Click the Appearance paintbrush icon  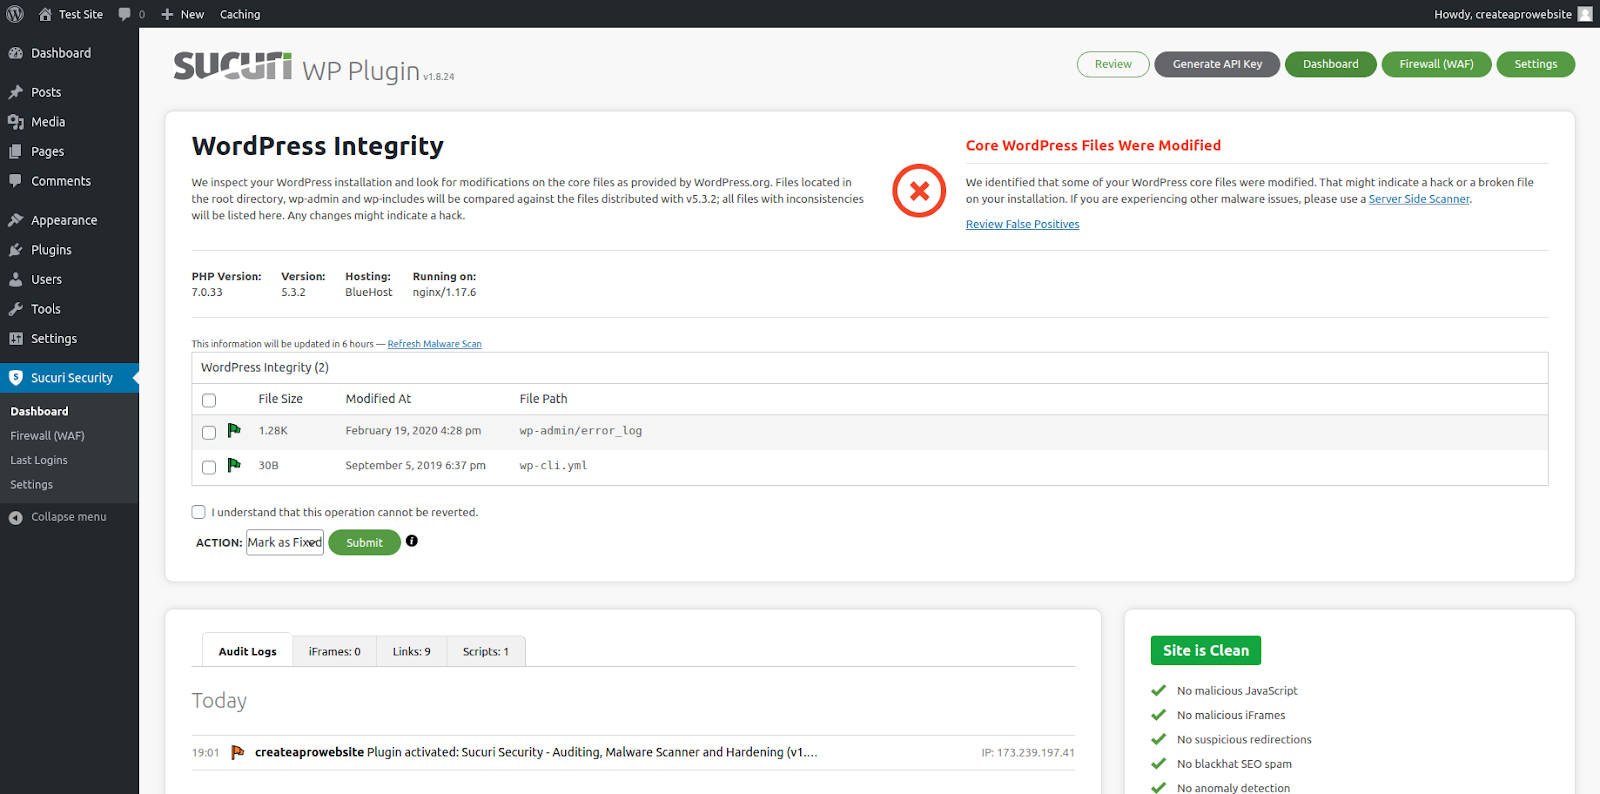coord(16,220)
